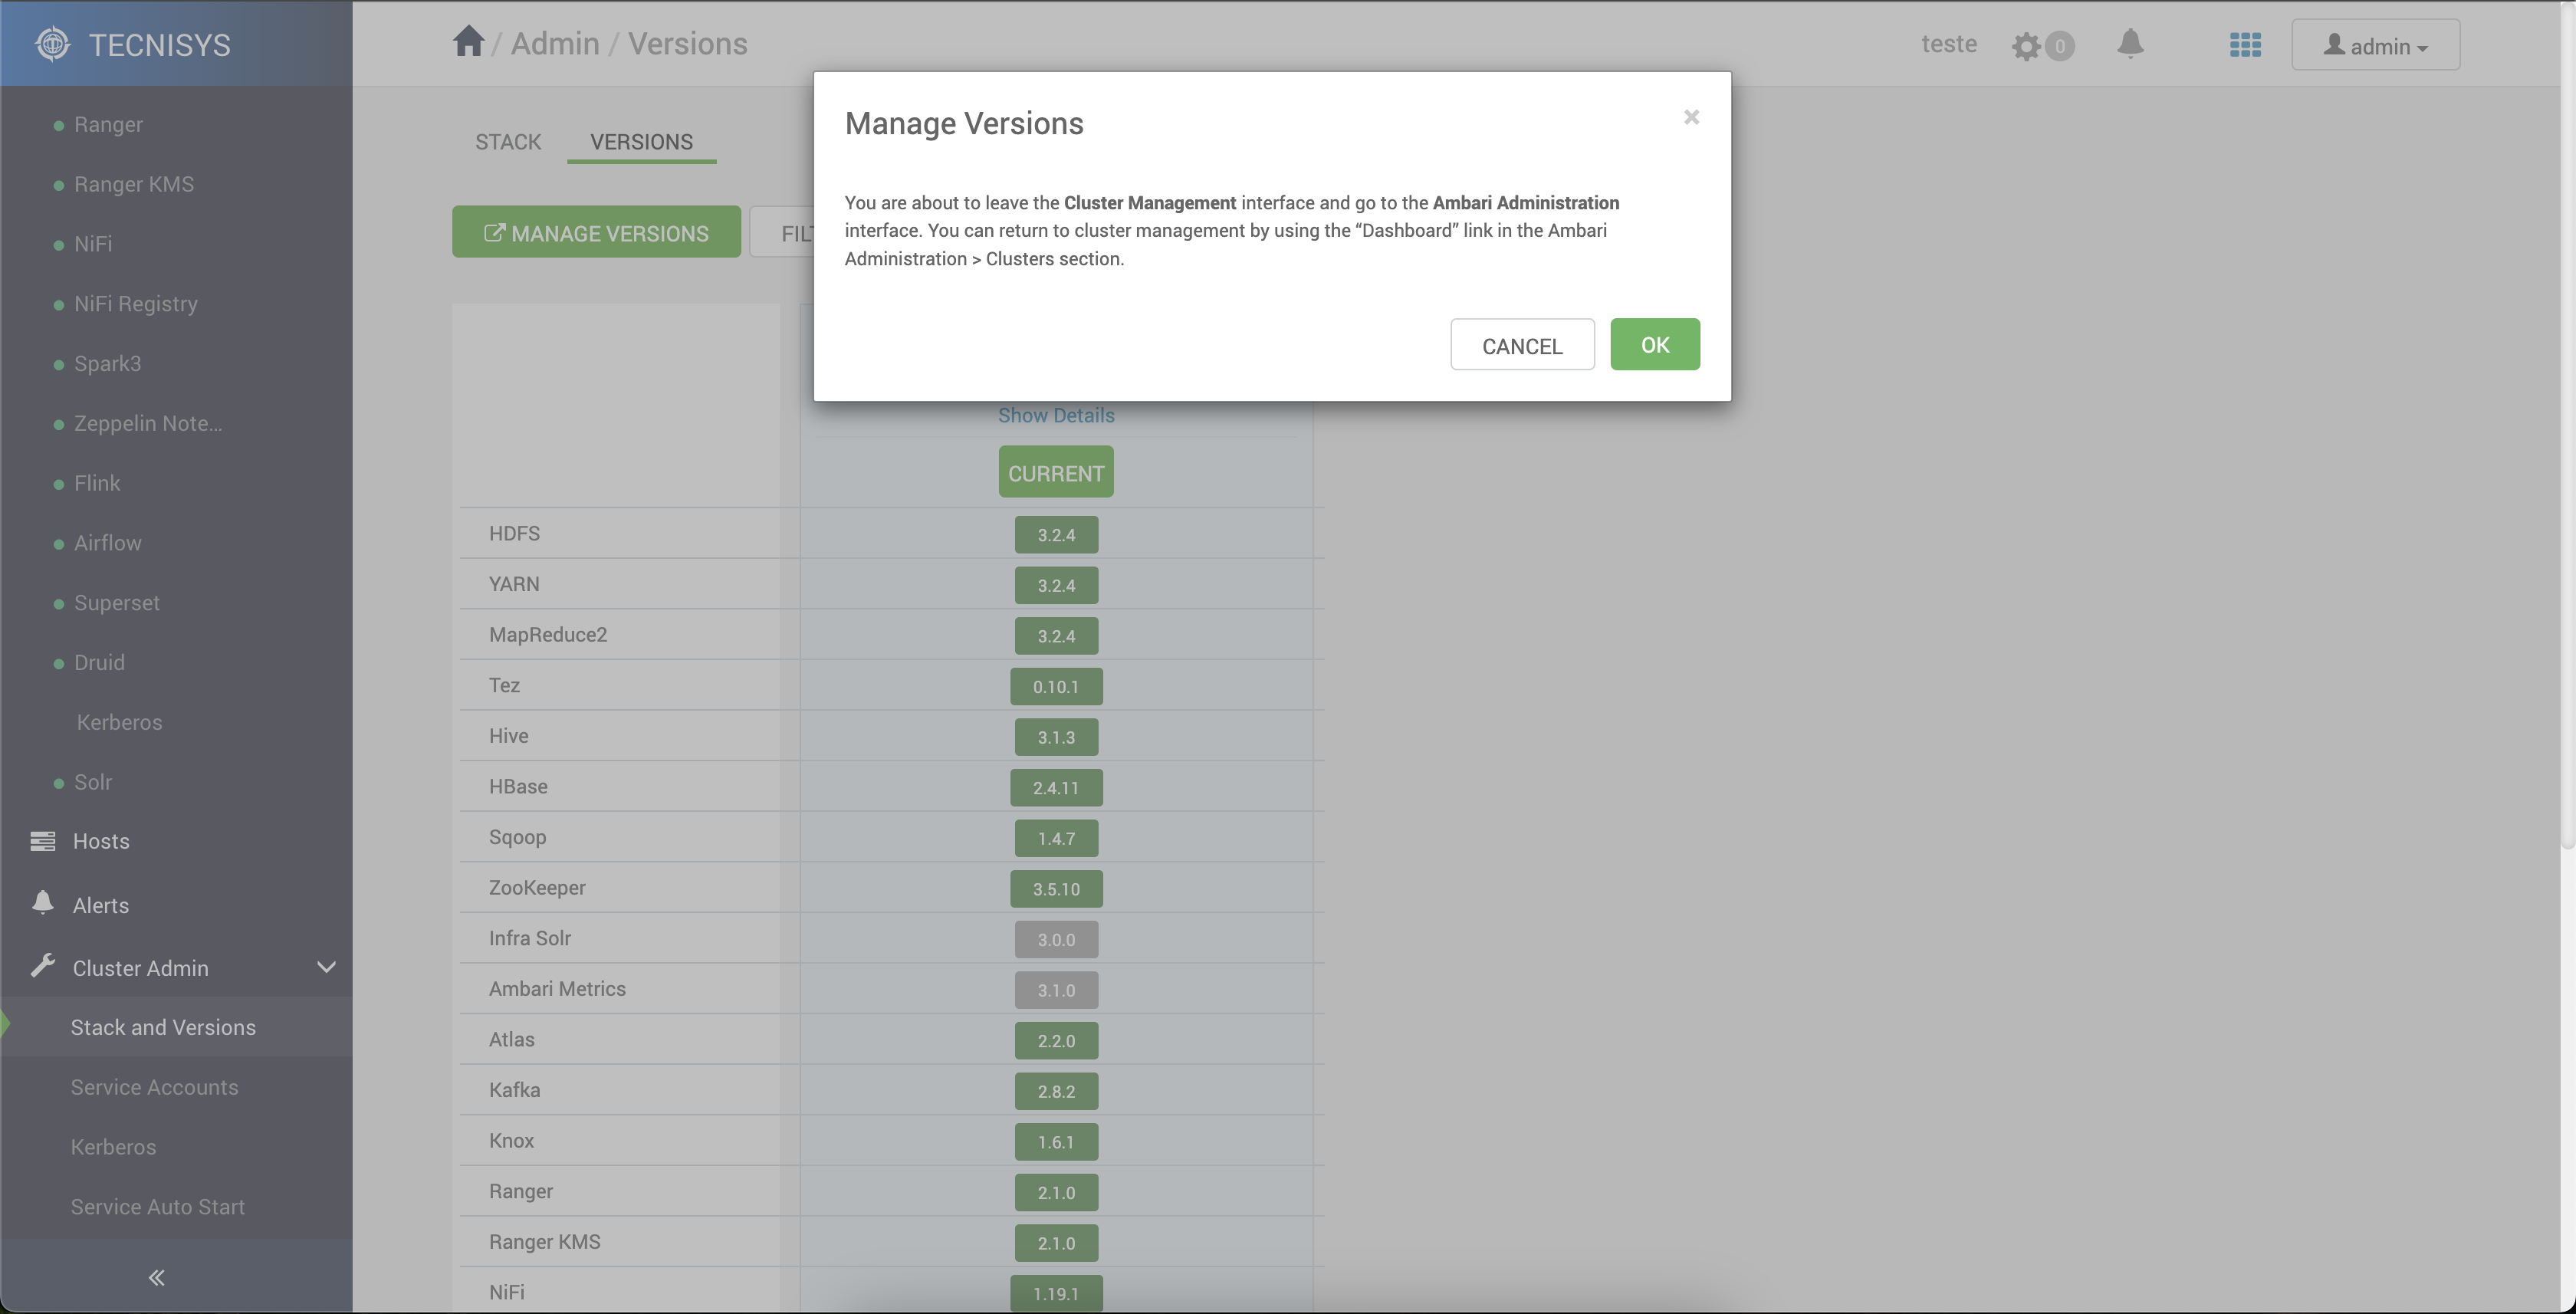The image size is (2576, 1314).
Task: Click CANCEL in Manage Versions dialog
Action: coord(1522,345)
